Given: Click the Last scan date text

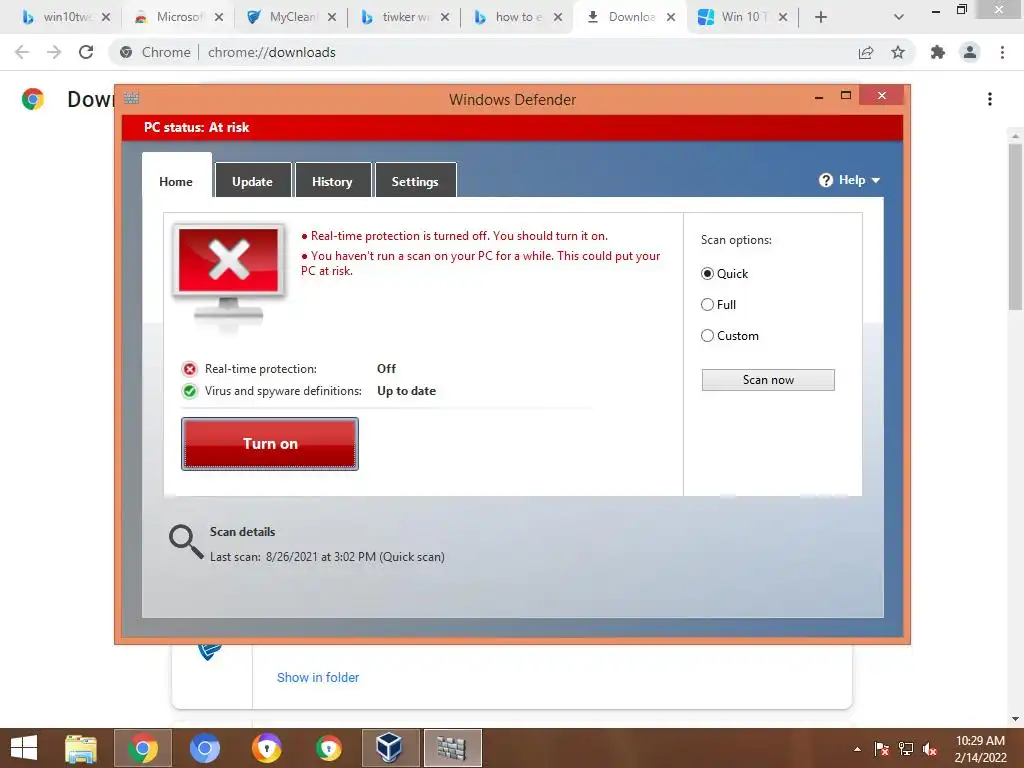Looking at the screenshot, I should [327, 557].
